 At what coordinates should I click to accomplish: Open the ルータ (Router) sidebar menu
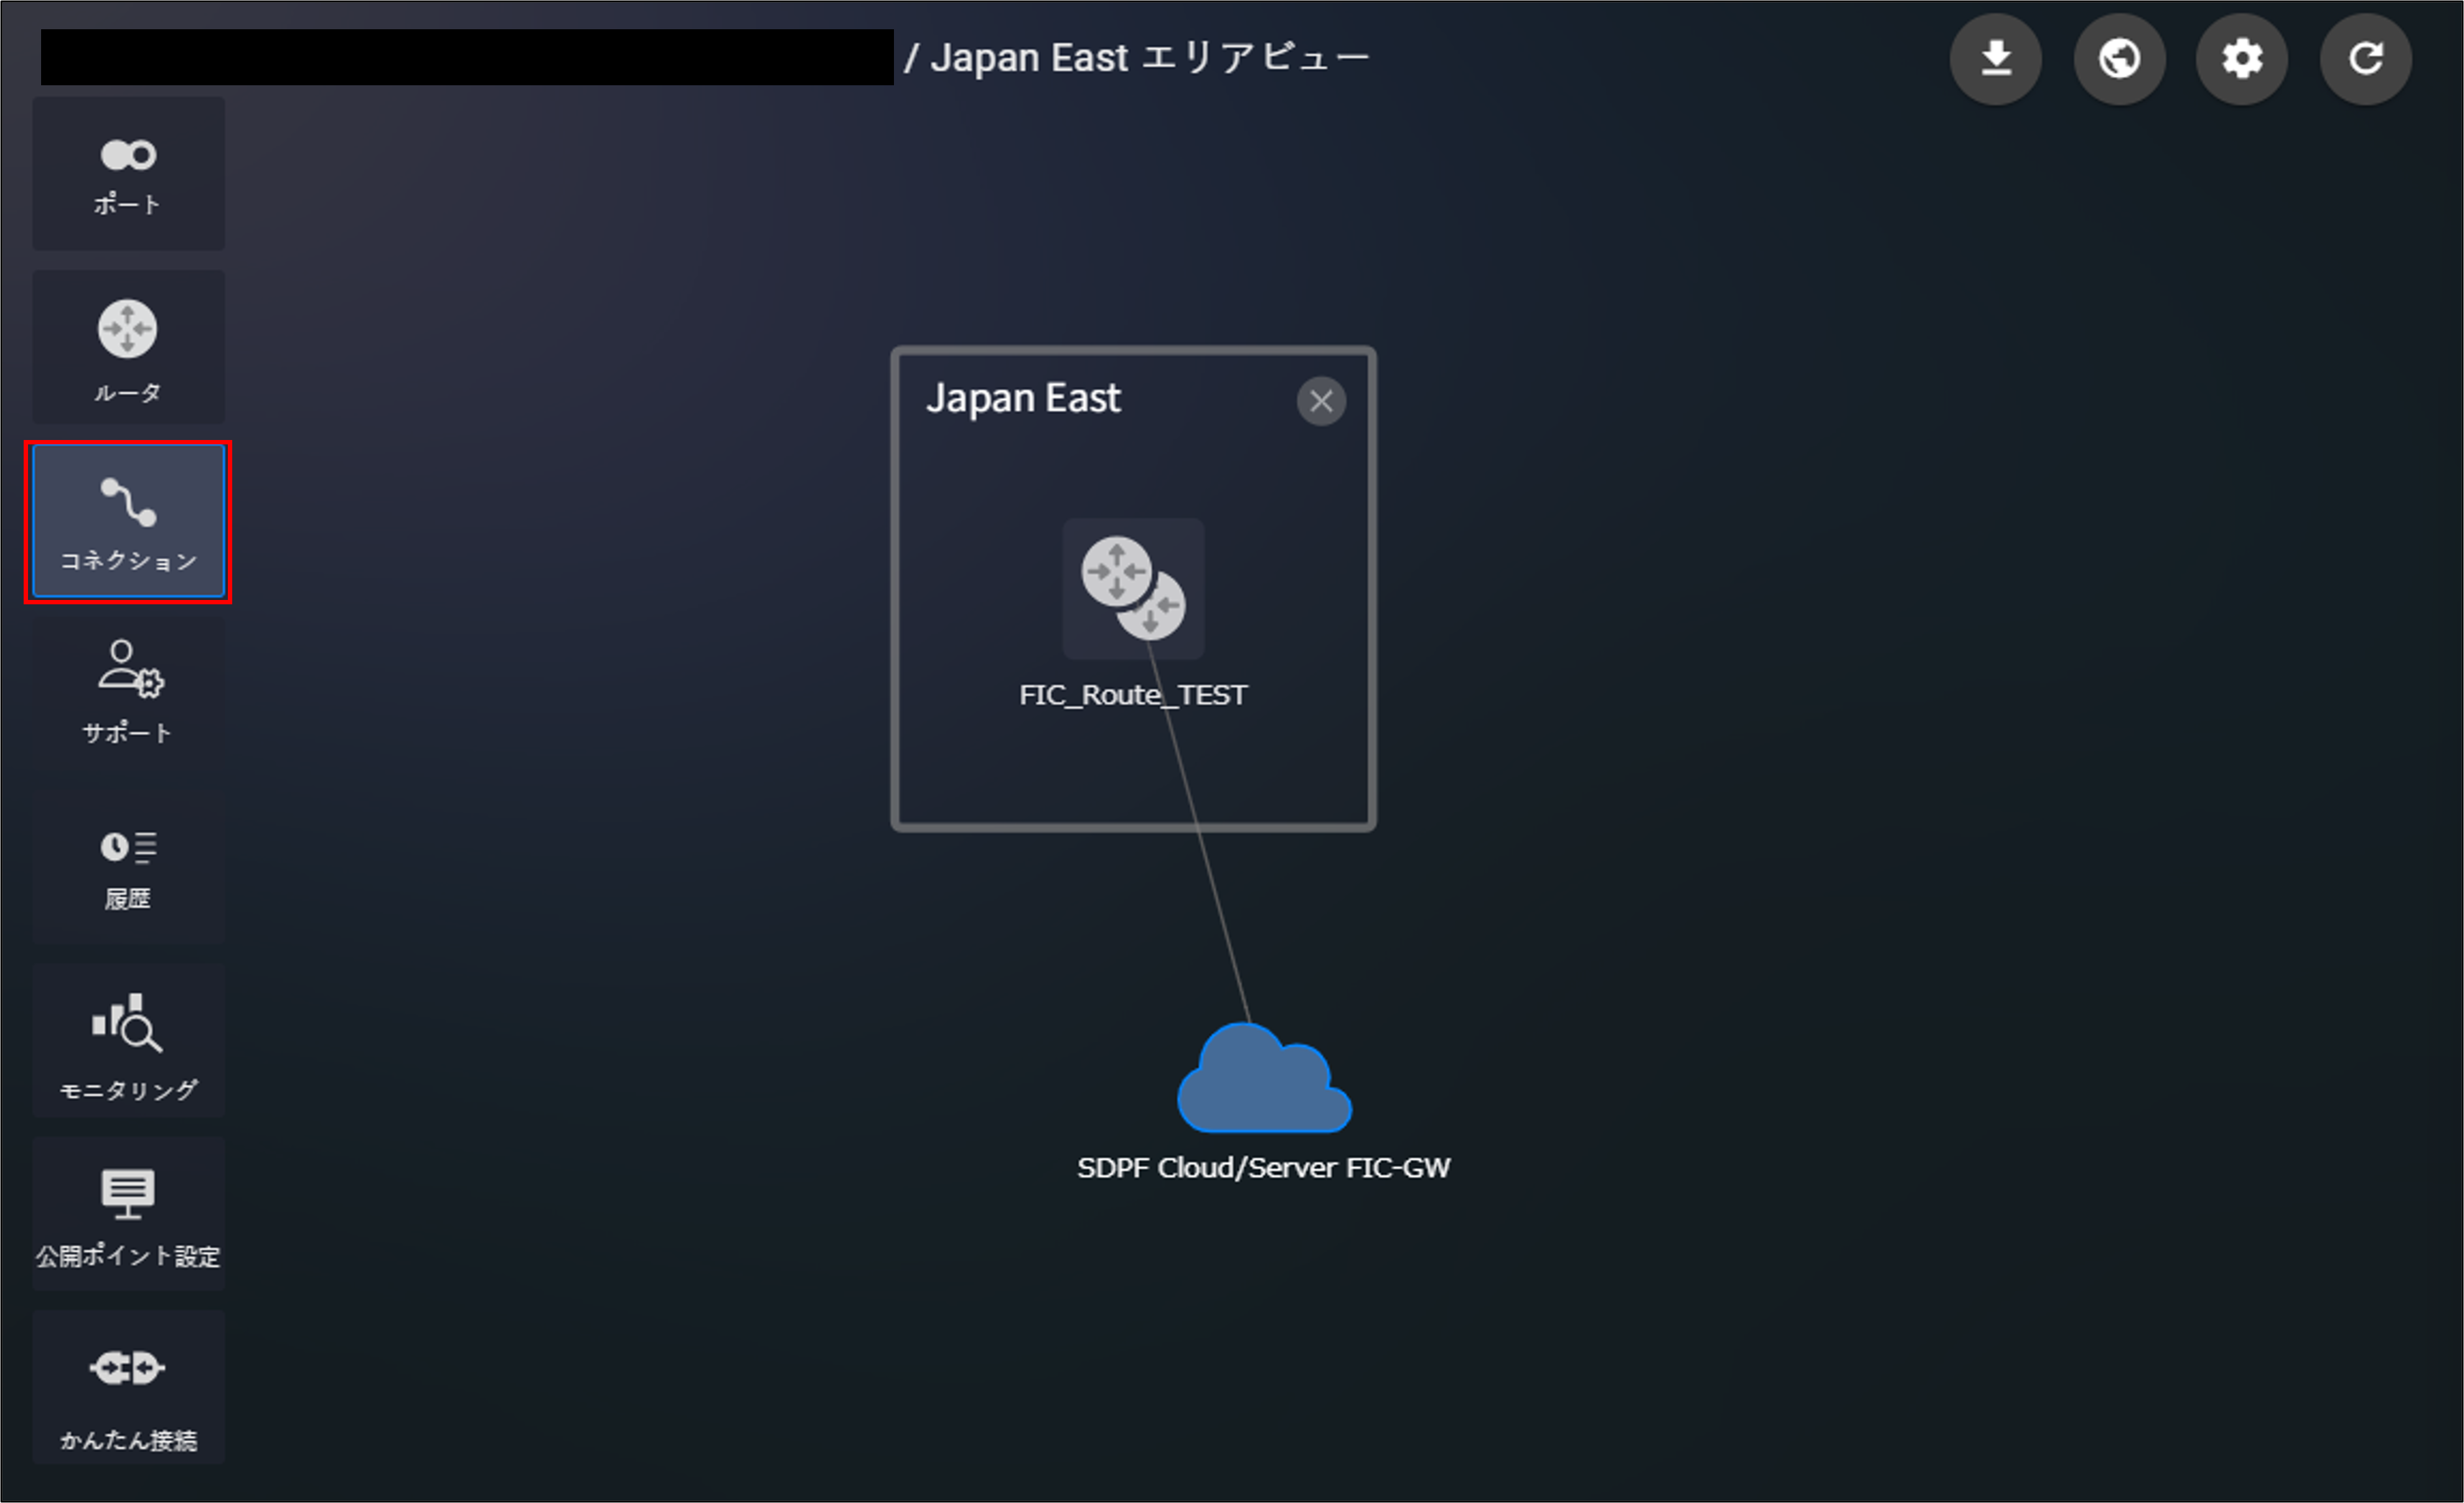pos(128,347)
